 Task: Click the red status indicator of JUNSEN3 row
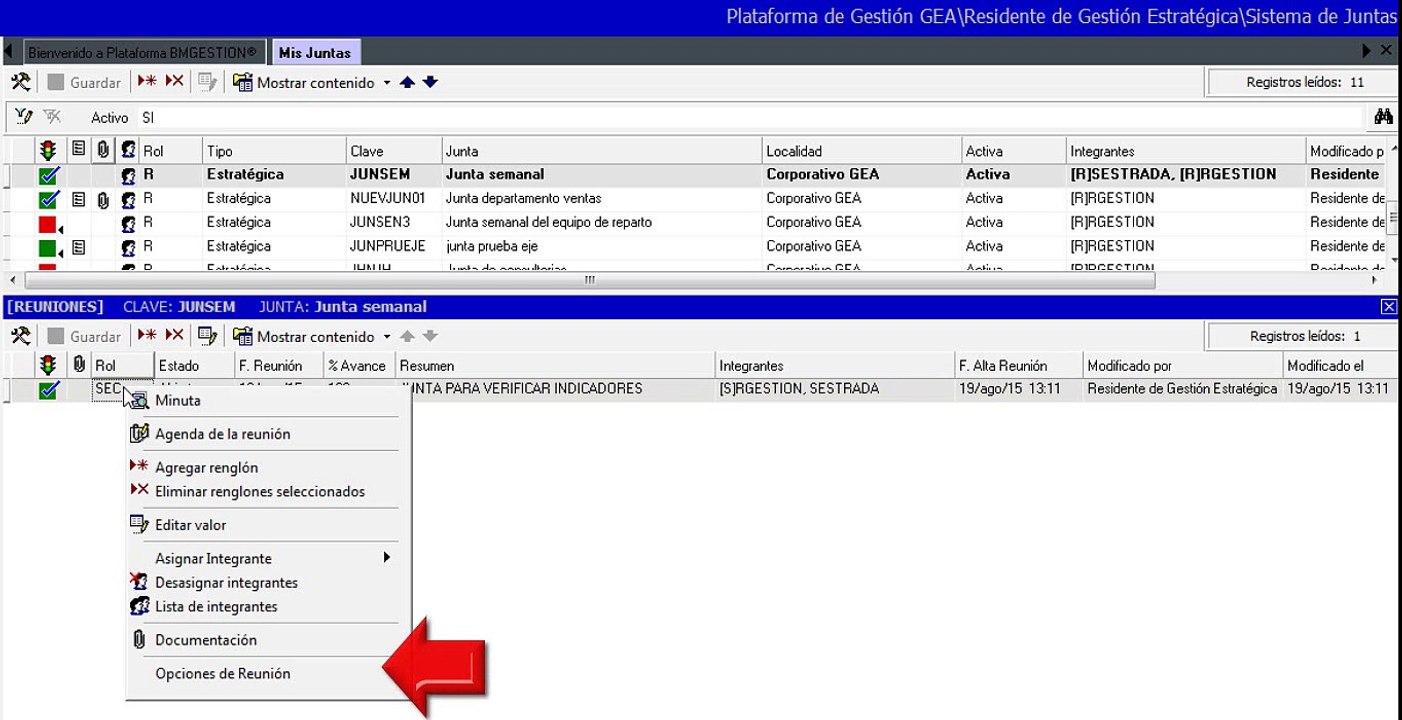(x=48, y=224)
